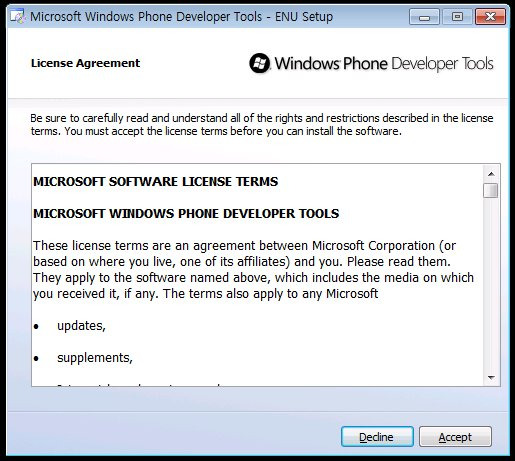This screenshot has height=461, width=515.
Task: Click the 'supplements,' bullet item
Action: [x=95, y=358]
